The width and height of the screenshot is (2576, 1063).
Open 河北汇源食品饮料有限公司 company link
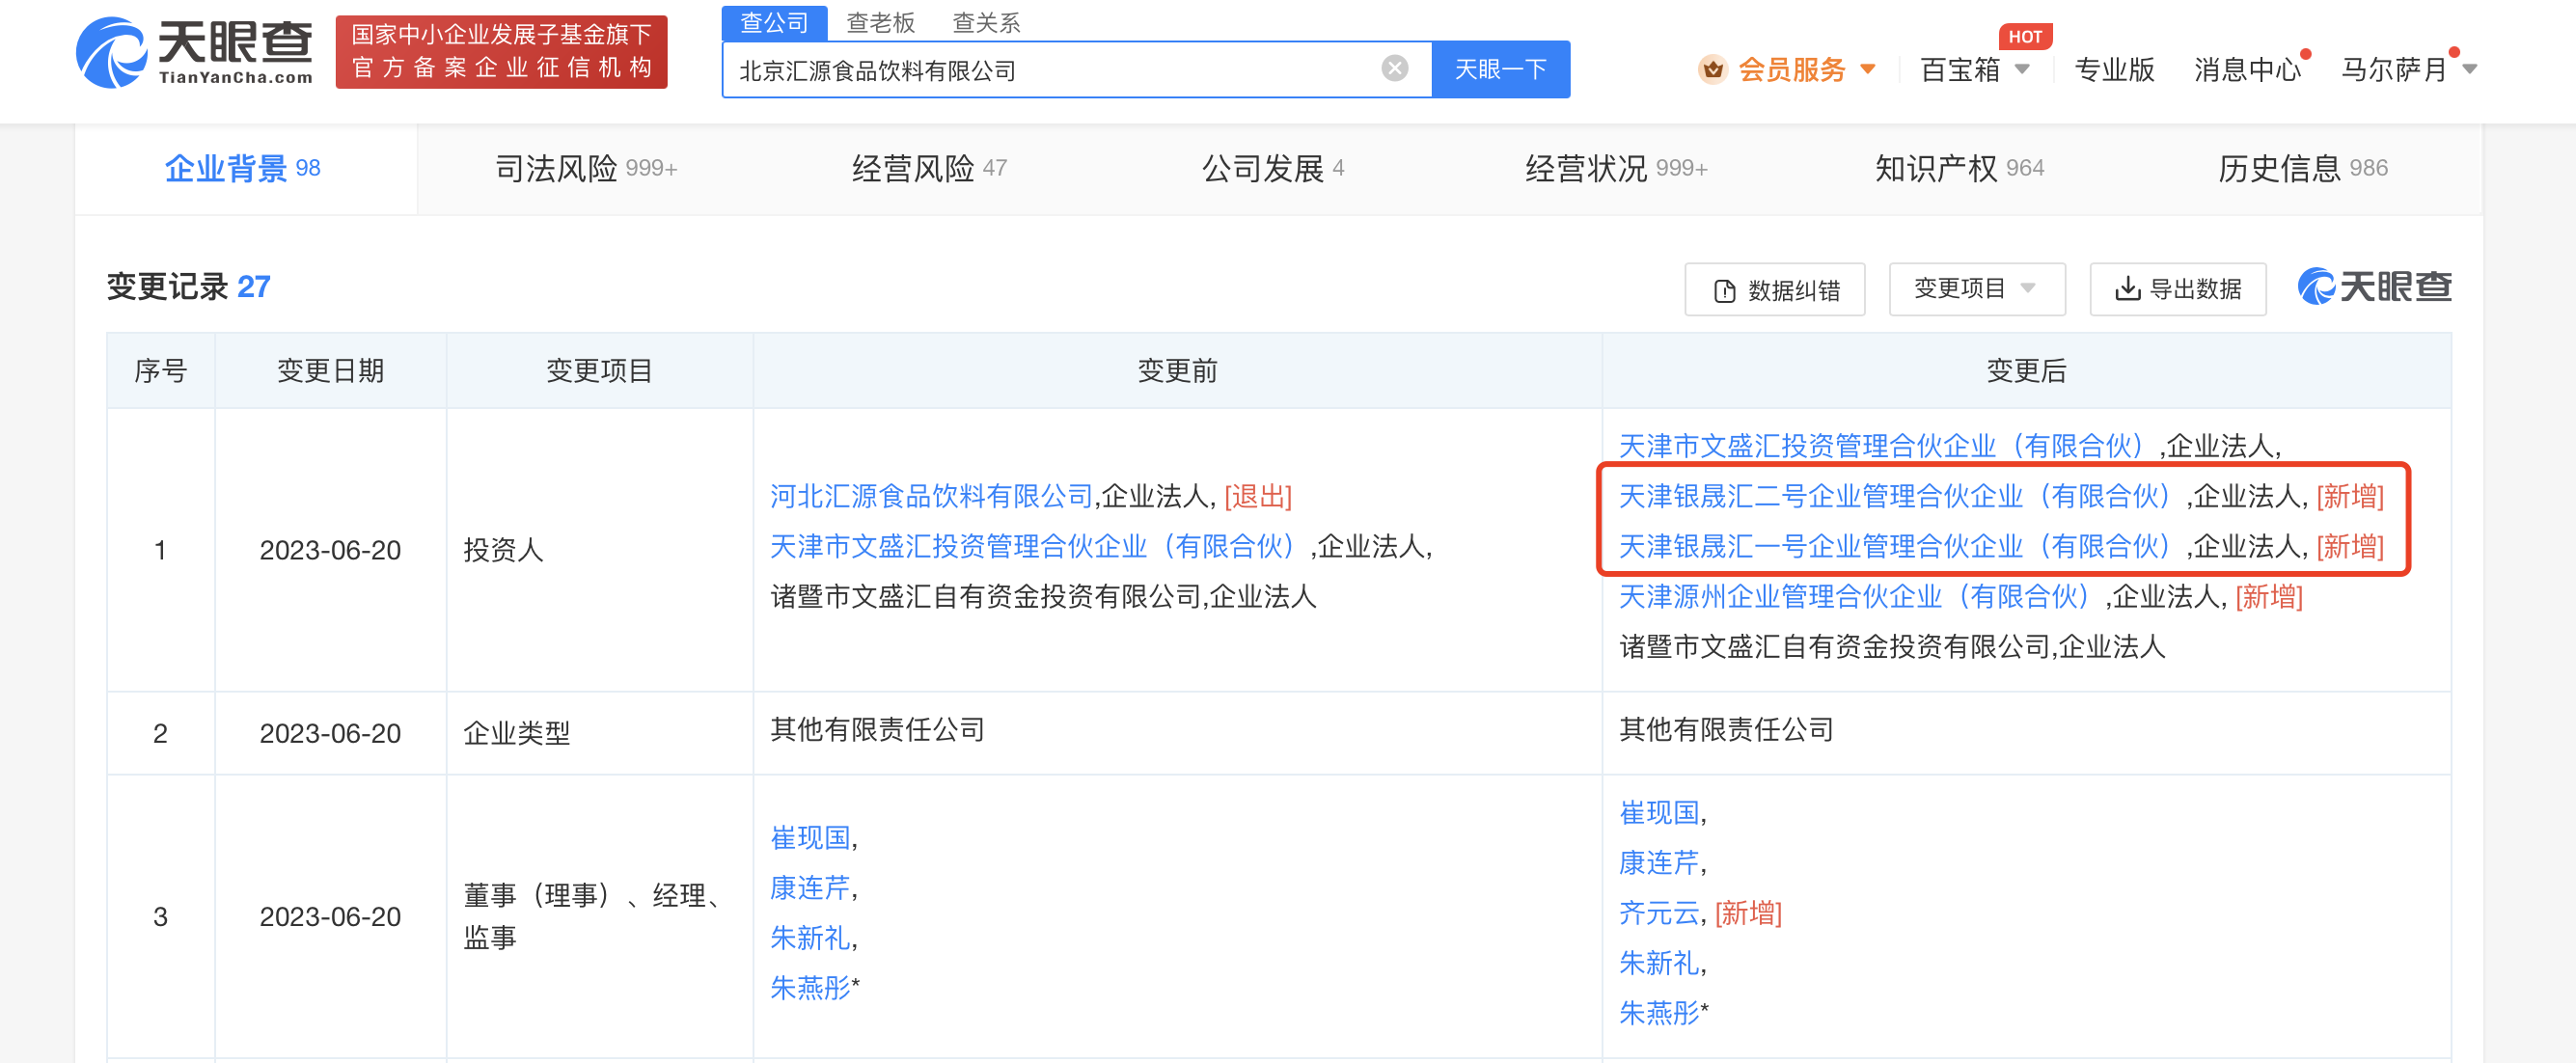931,496
